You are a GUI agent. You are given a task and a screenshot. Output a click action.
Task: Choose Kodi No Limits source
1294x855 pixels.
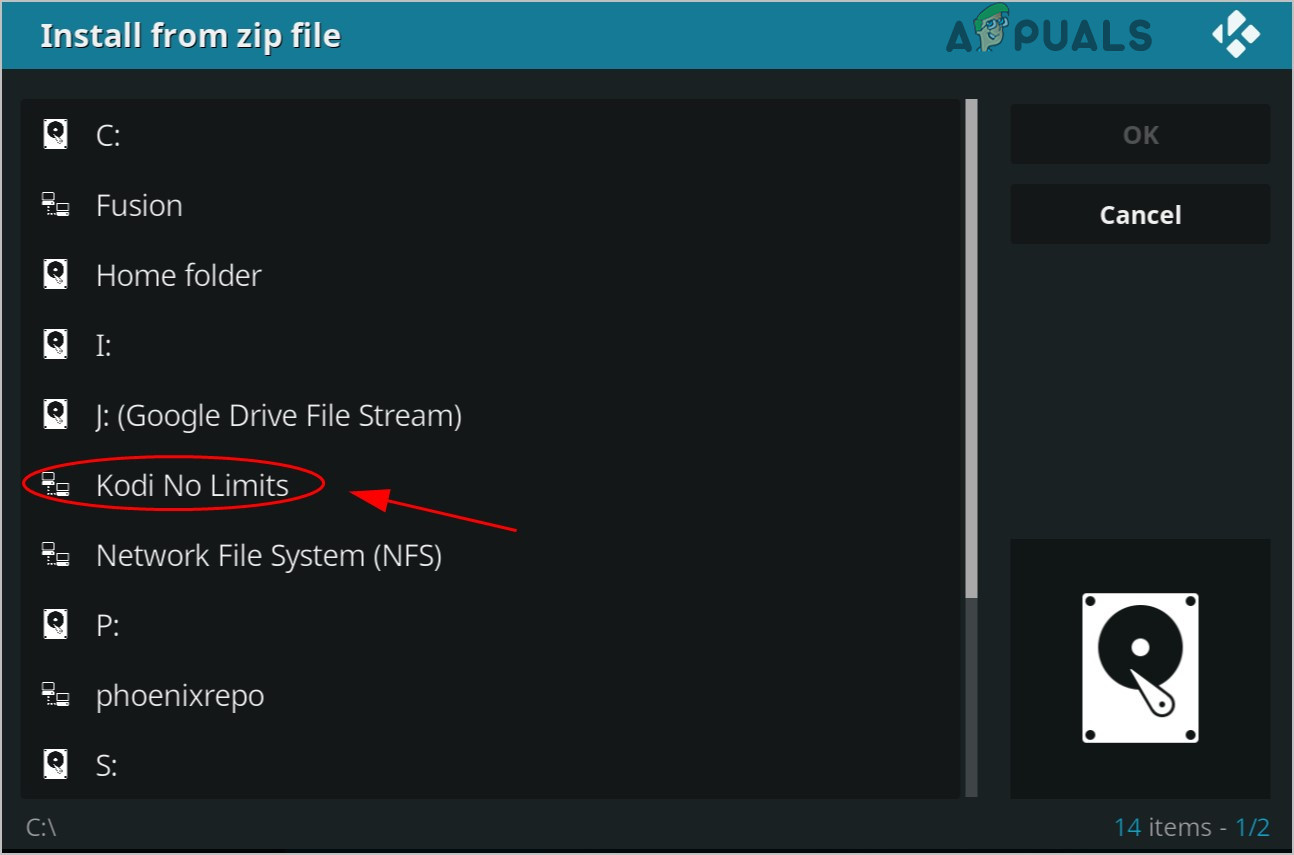coord(192,486)
